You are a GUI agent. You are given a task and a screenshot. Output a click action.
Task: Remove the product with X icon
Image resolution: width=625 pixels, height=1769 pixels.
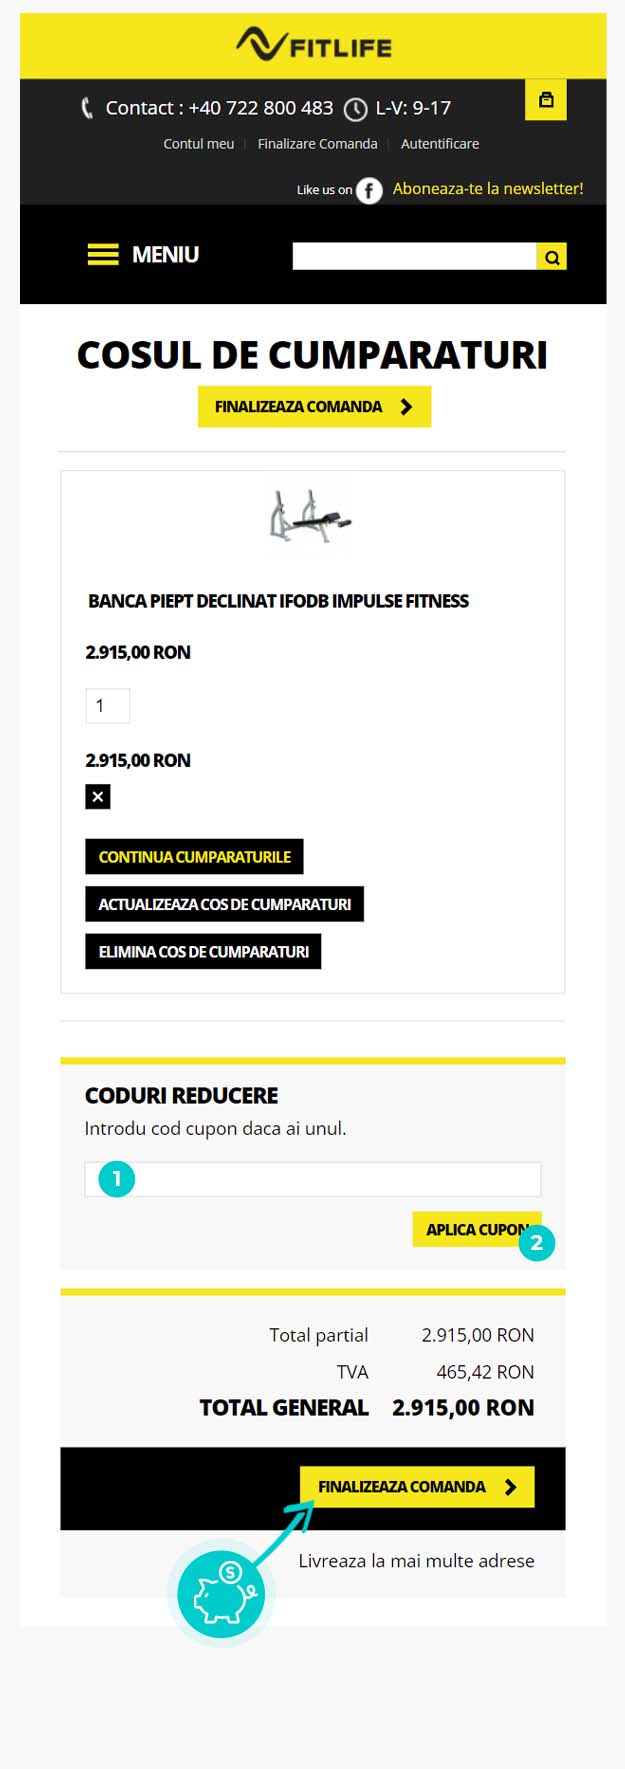point(98,797)
